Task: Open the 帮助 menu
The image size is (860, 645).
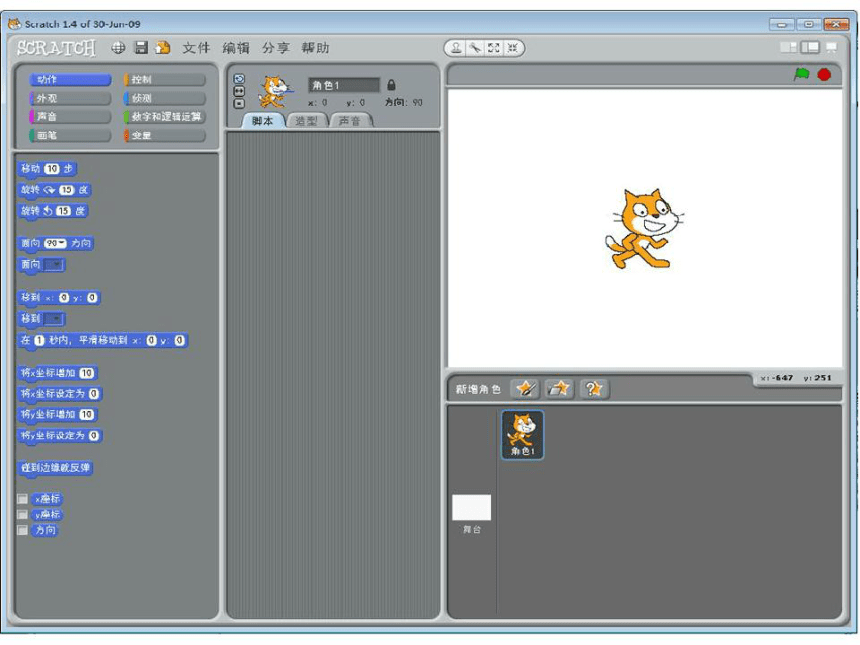Action: (x=315, y=48)
